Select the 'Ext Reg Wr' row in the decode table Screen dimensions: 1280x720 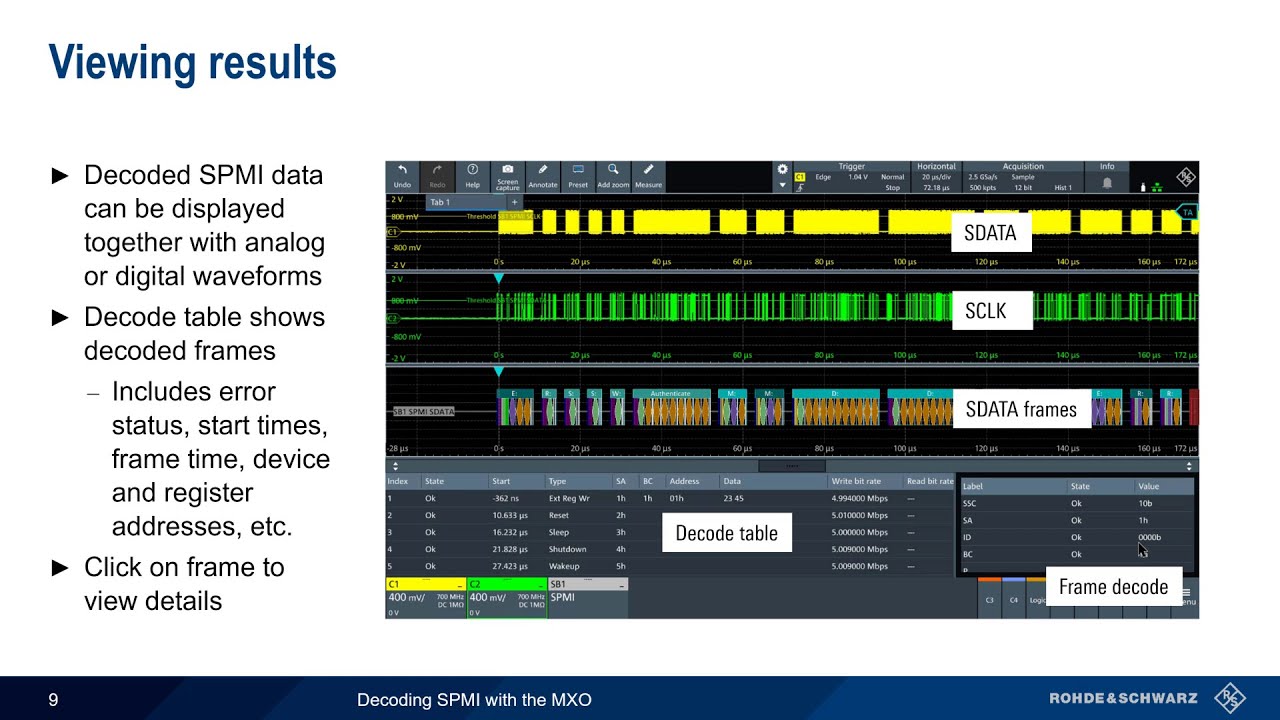(x=670, y=498)
